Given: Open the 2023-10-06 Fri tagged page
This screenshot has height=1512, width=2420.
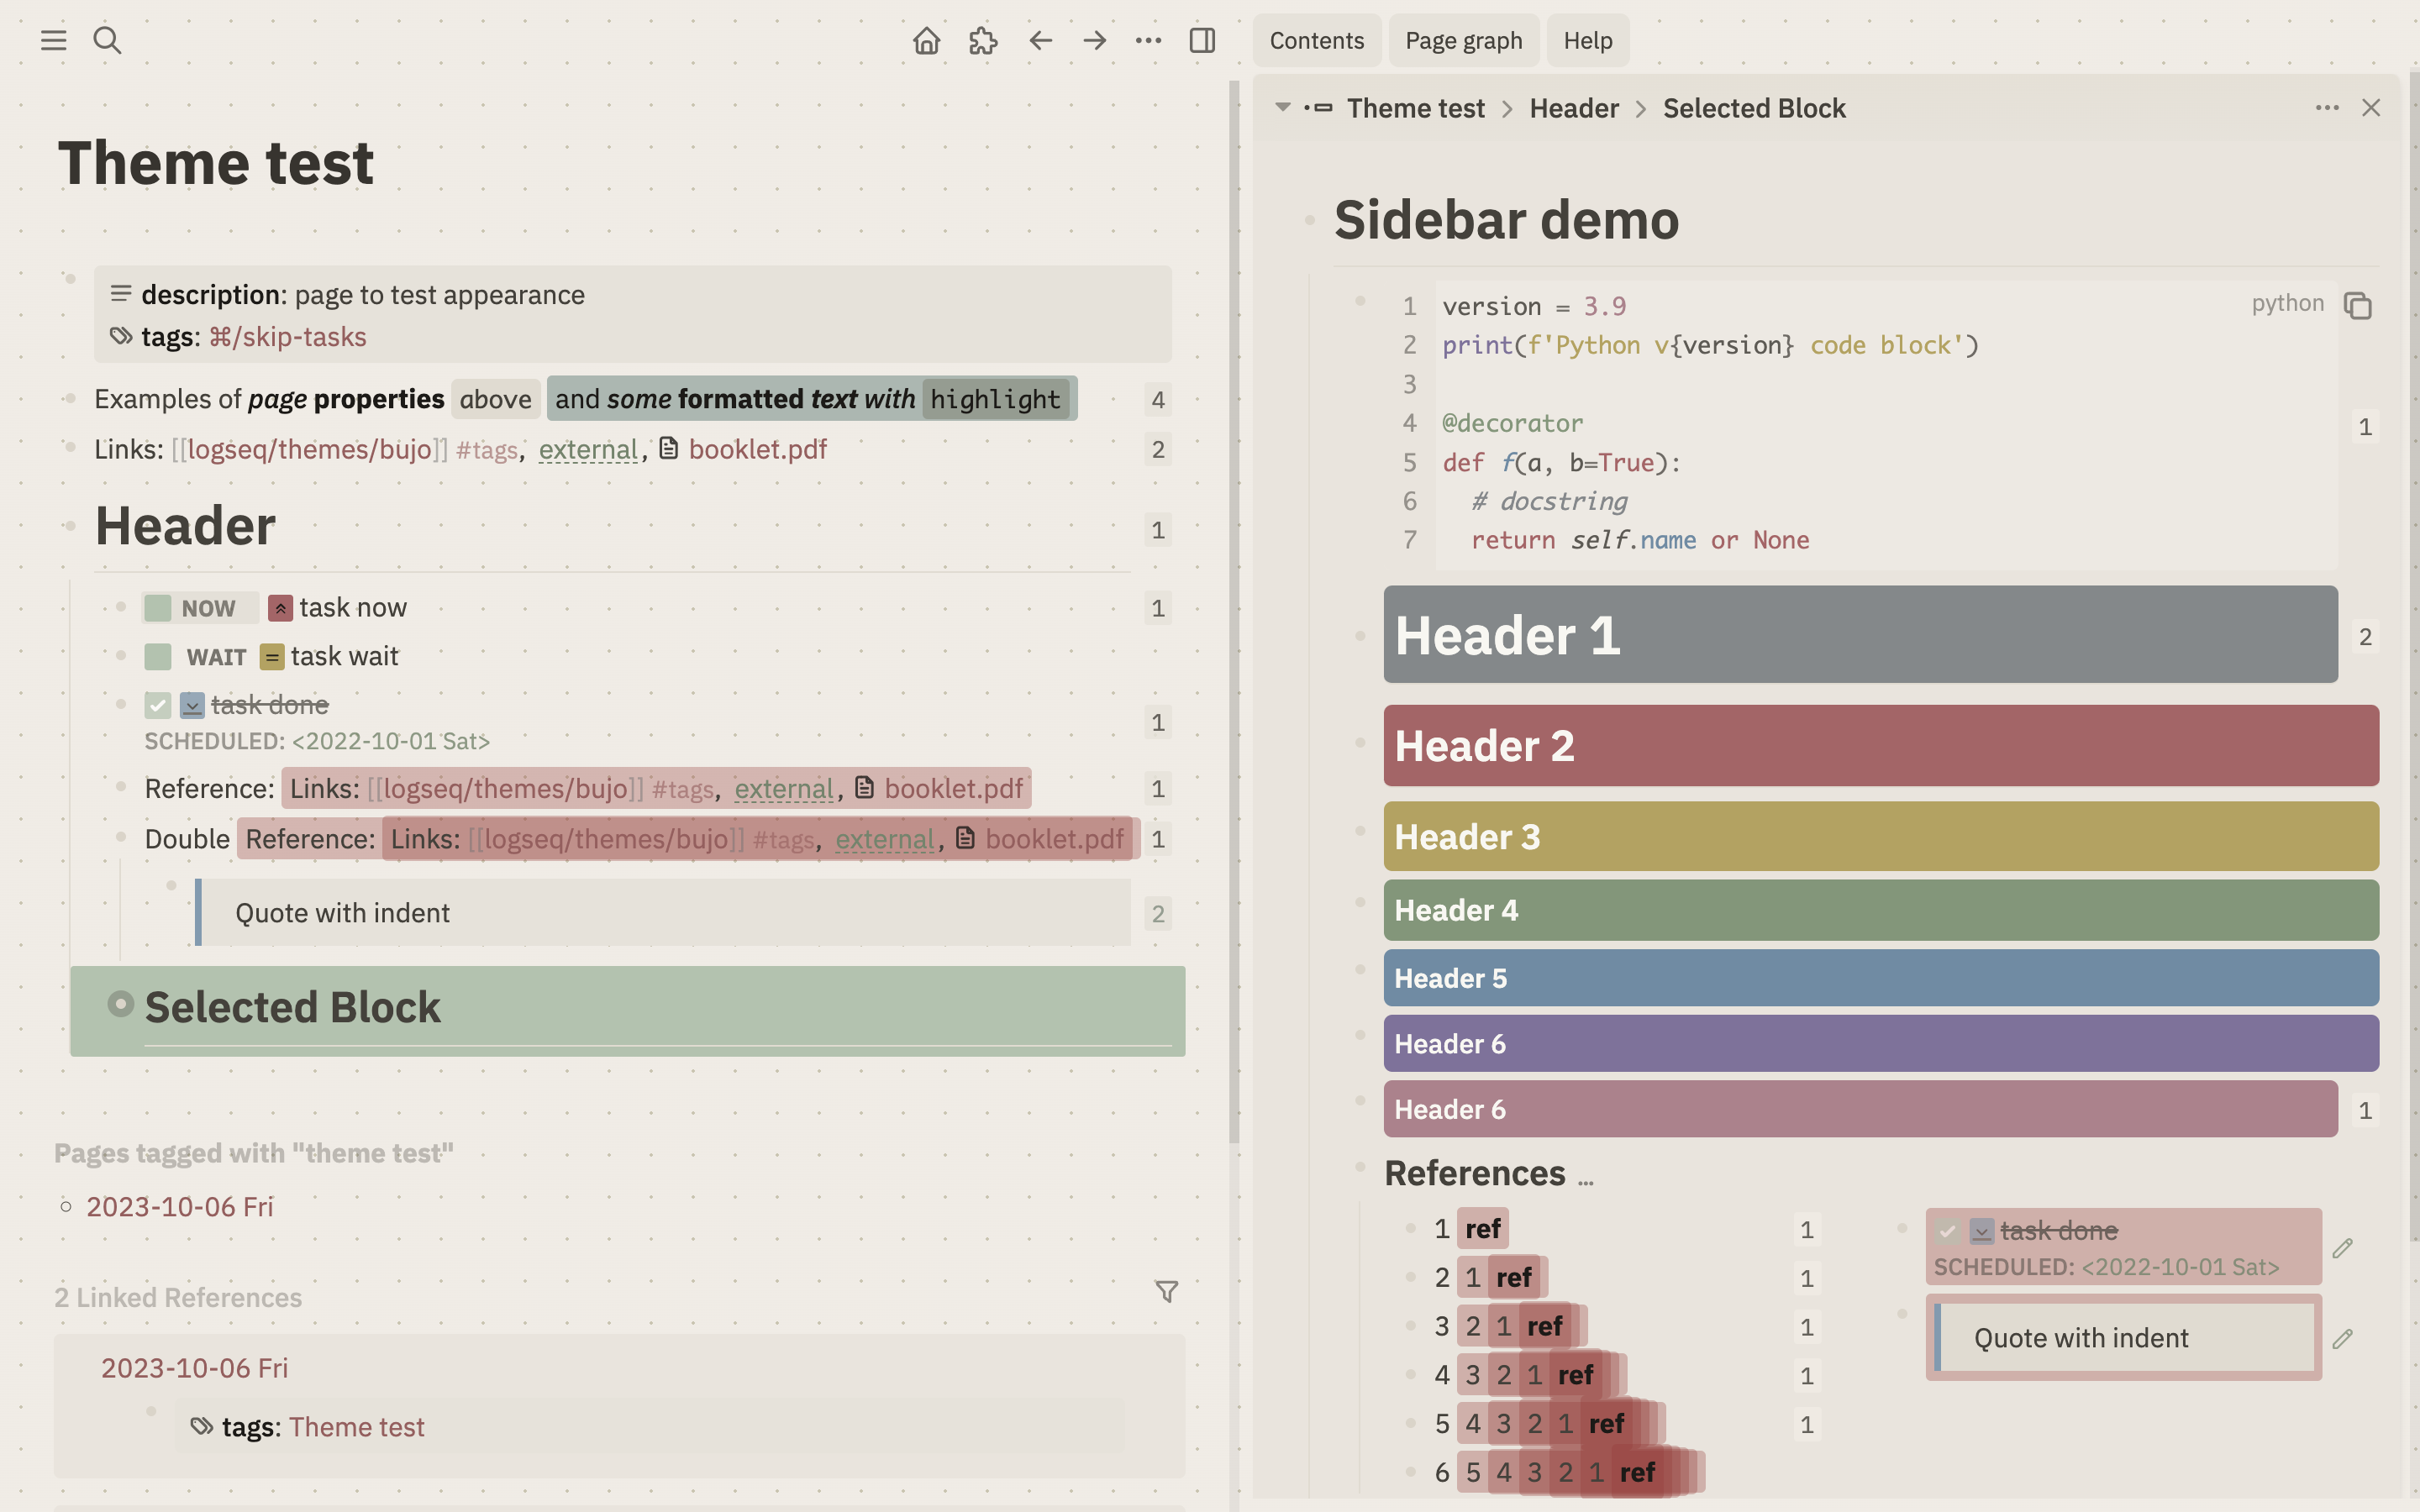Looking at the screenshot, I should click(x=180, y=1206).
